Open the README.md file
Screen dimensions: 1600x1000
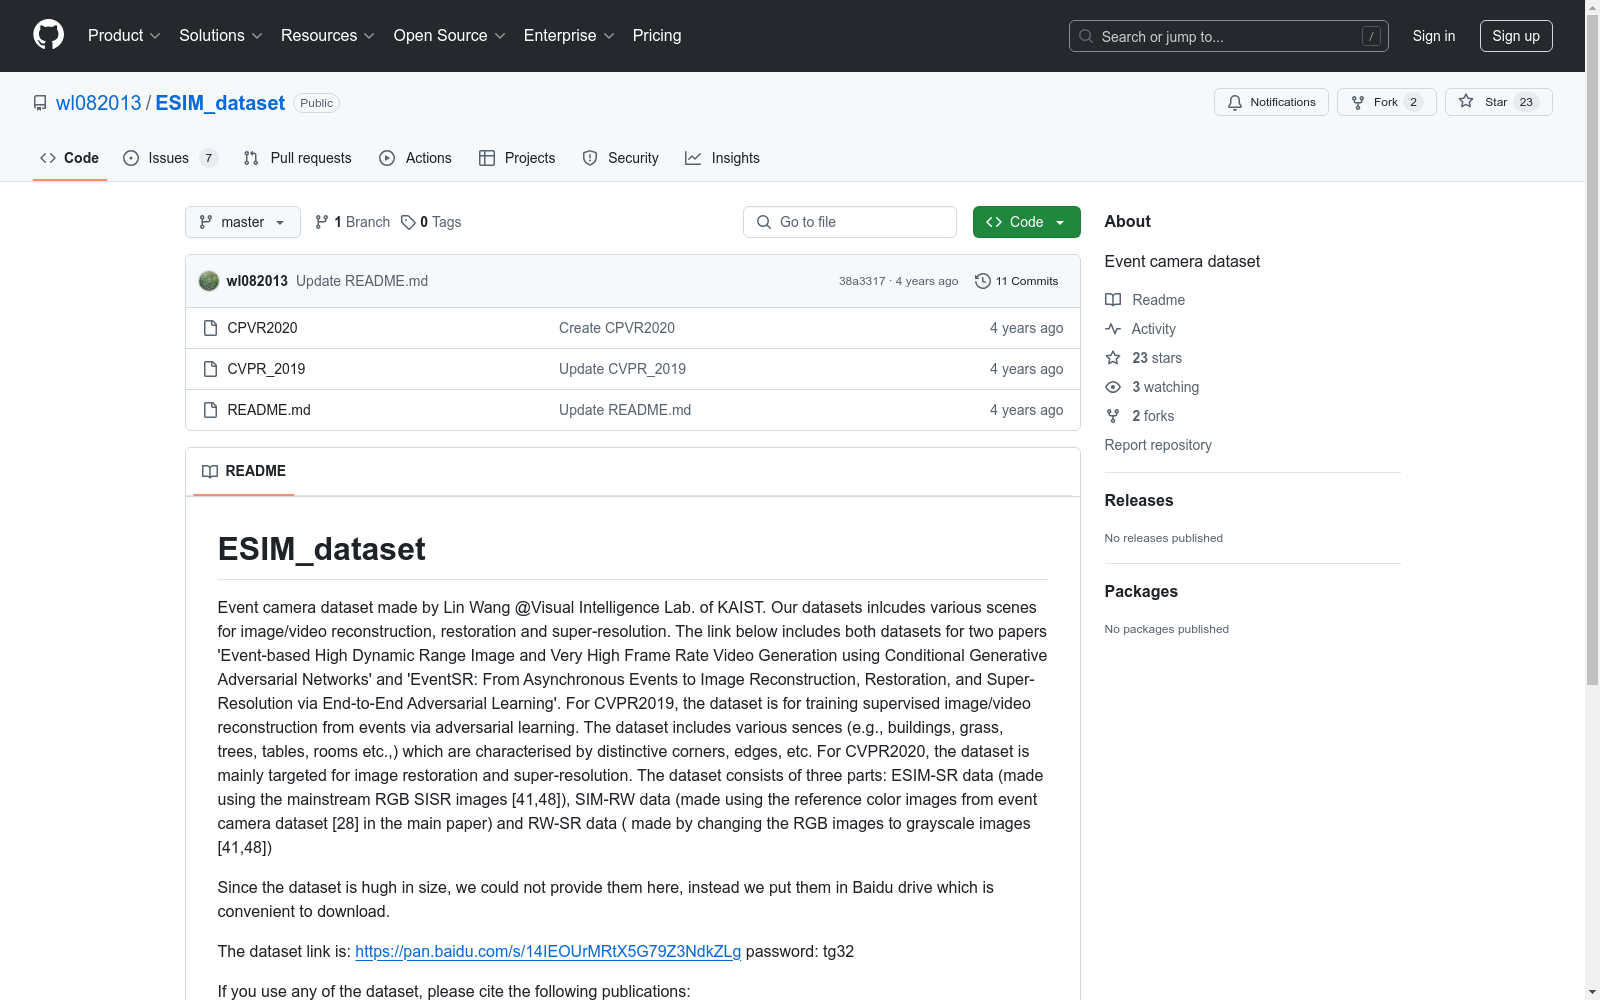coord(269,410)
